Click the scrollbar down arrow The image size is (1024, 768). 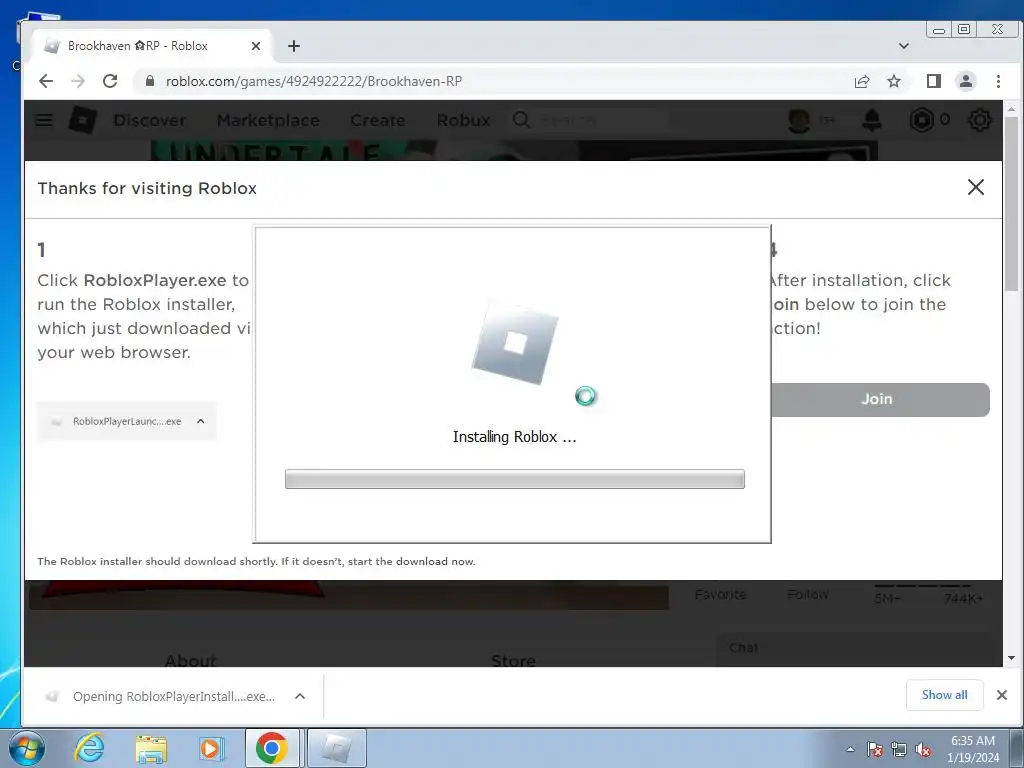pos(1011,658)
